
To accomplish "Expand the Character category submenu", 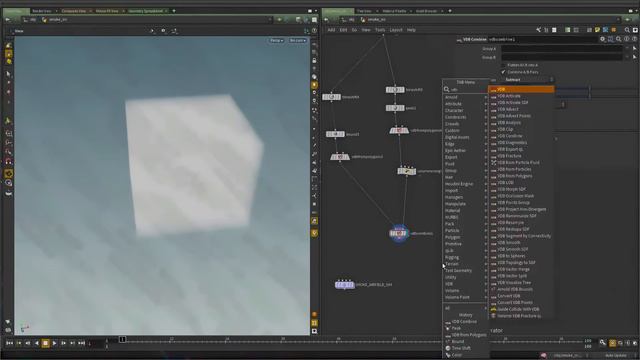I will pyautogui.click(x=454, y=110).
